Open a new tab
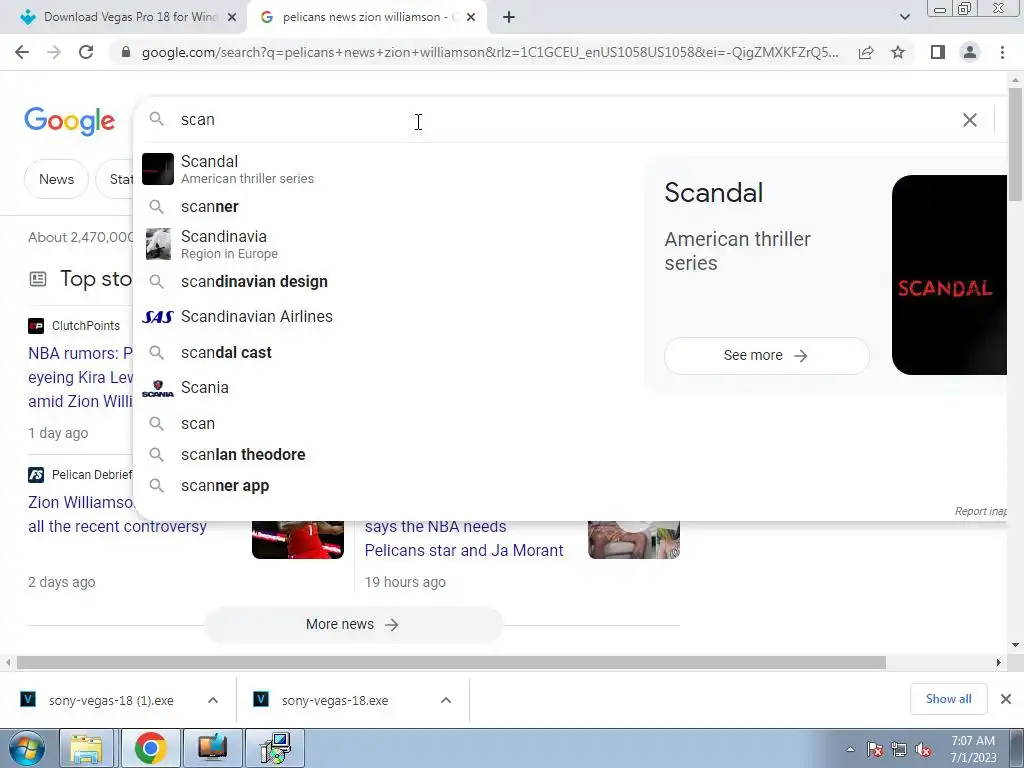Screen dimensions: 1024x768 pos(509,17)
